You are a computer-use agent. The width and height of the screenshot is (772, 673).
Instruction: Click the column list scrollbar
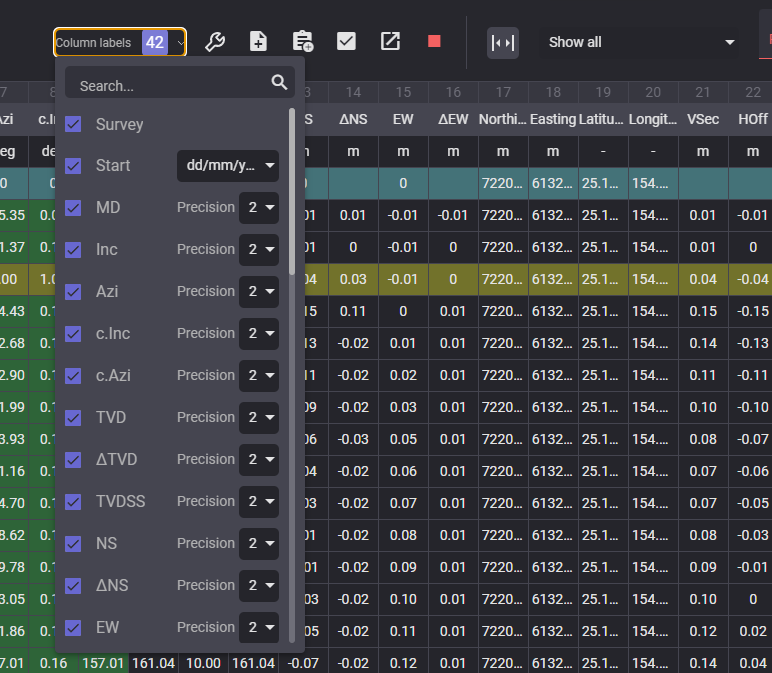[292, 190]
